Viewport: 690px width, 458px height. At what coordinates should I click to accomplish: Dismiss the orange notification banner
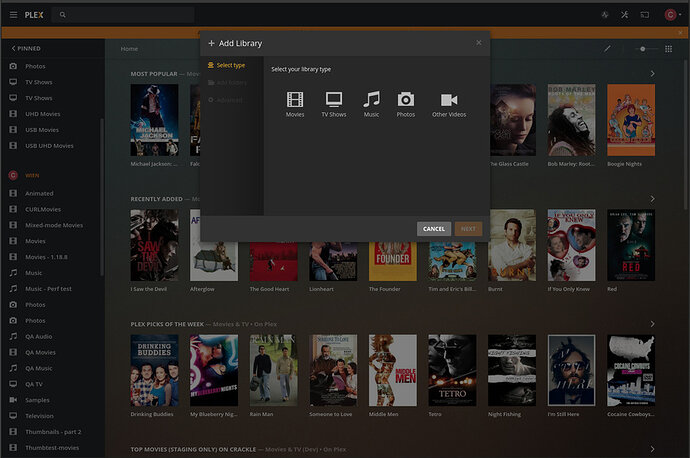click(x=680, y=33)
